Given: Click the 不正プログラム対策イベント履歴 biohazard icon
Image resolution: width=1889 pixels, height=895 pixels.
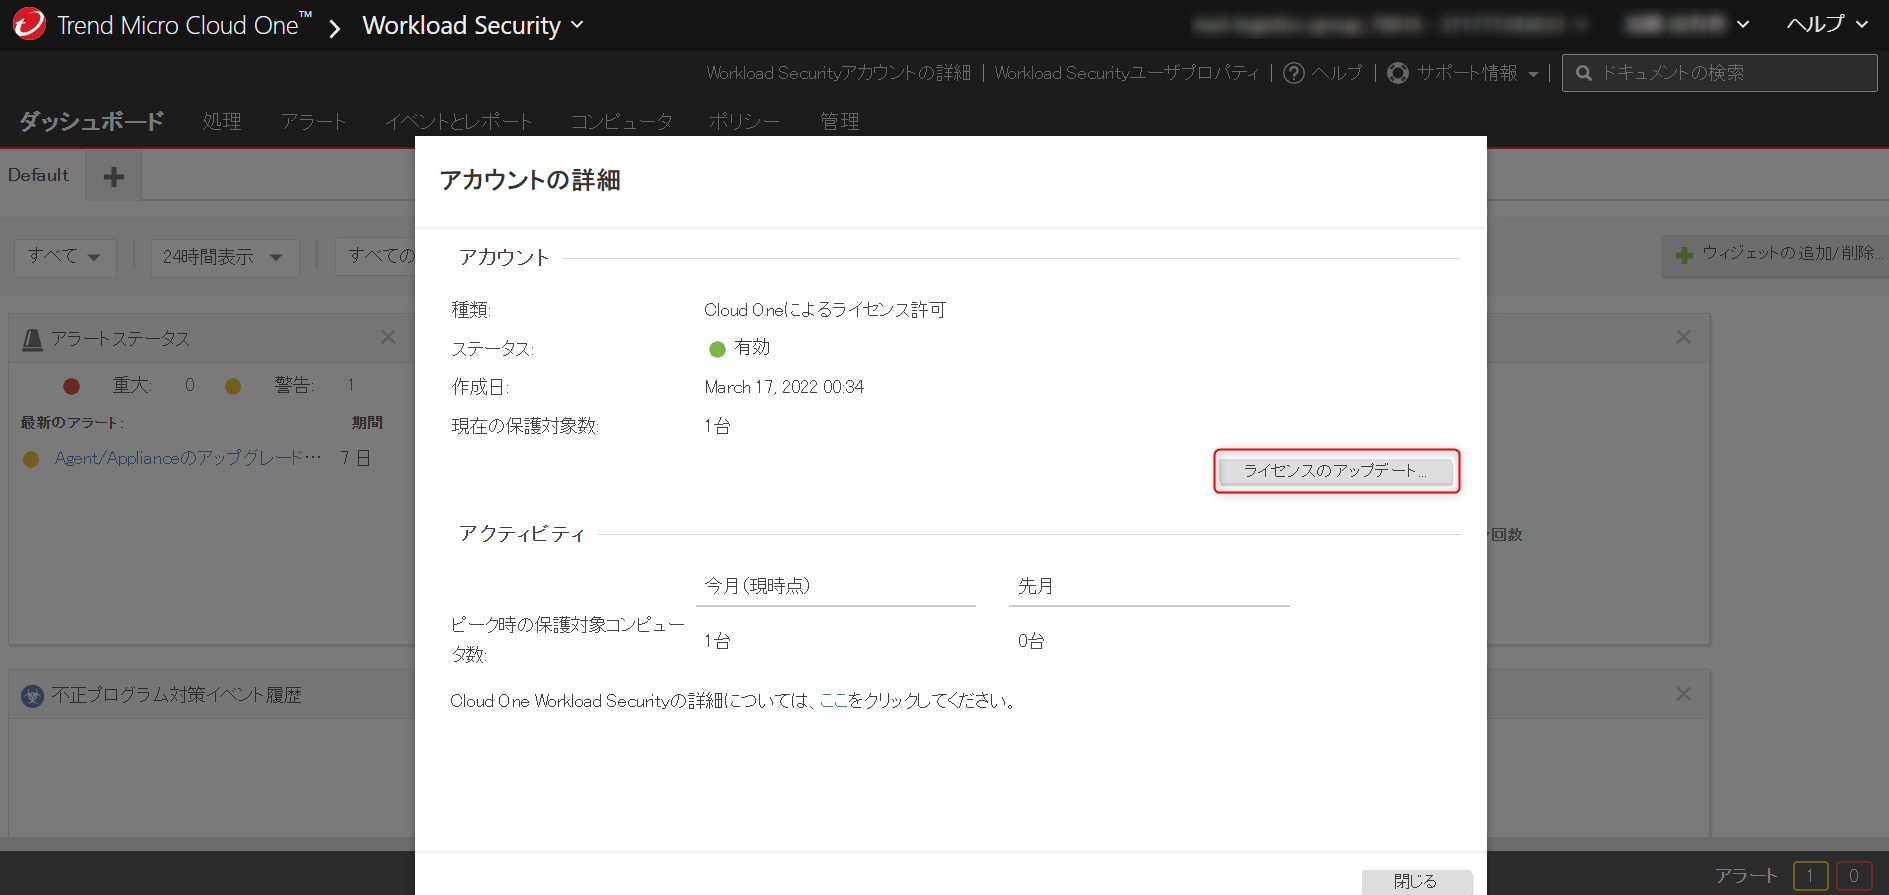Looking at the screenshot, I should (x=33, y=696).
